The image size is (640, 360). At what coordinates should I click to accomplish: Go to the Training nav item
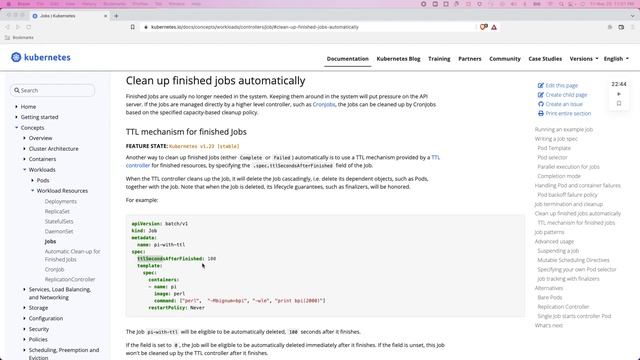point(439,59)
